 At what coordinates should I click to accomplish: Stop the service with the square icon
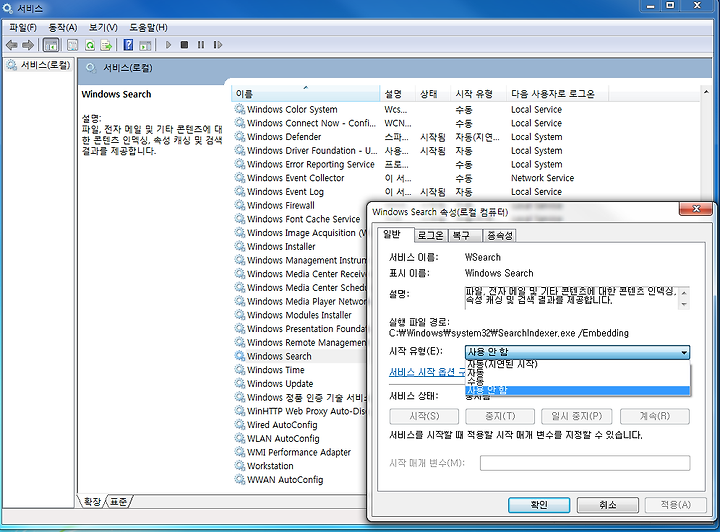[185, 45]
